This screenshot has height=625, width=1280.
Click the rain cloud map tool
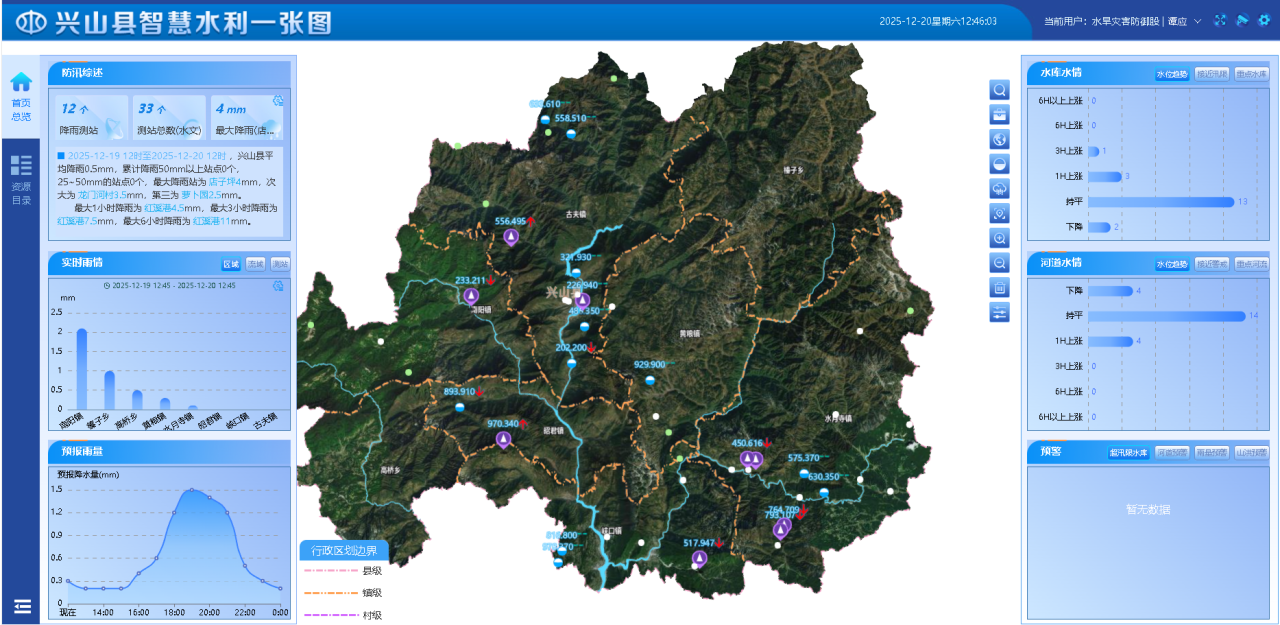pos(999,189)
